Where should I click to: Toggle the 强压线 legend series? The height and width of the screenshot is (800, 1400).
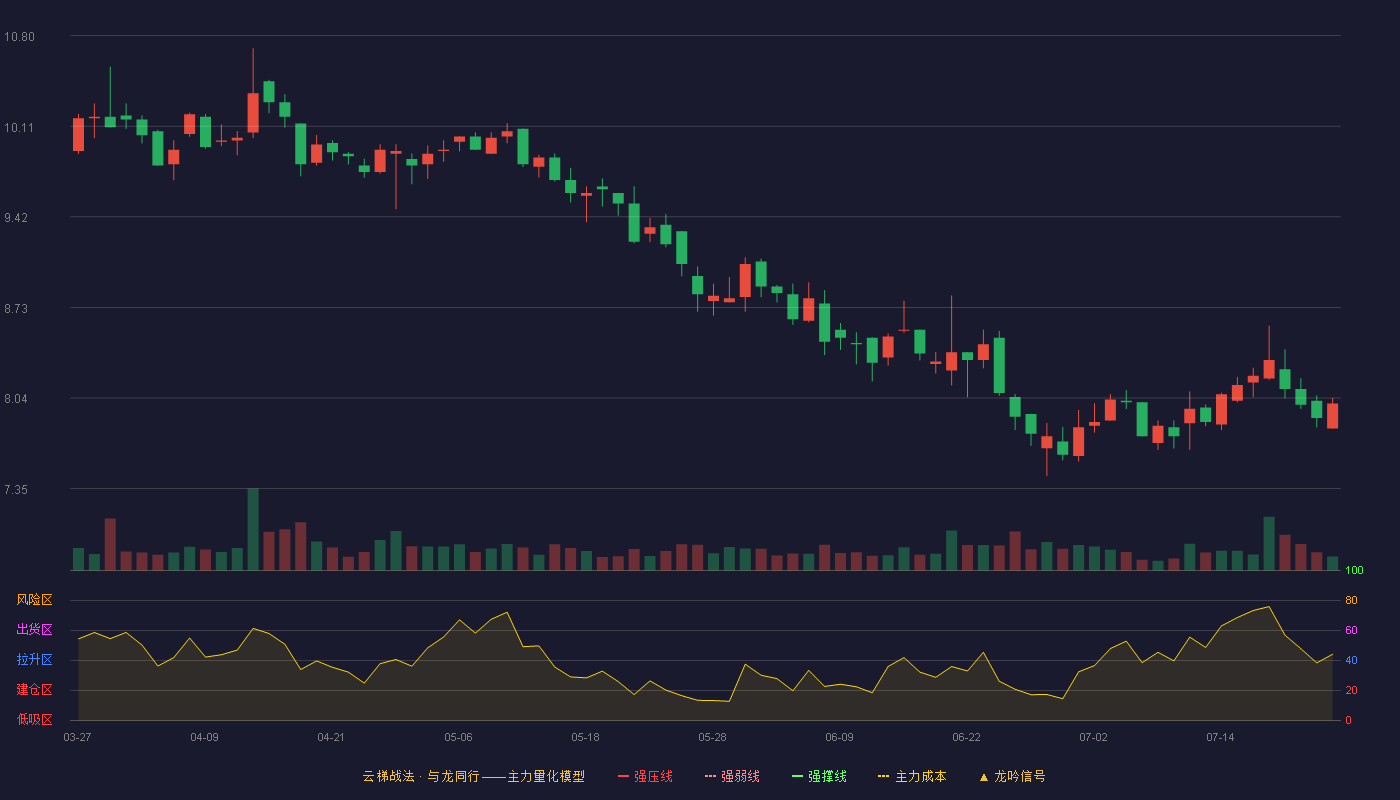645,776
